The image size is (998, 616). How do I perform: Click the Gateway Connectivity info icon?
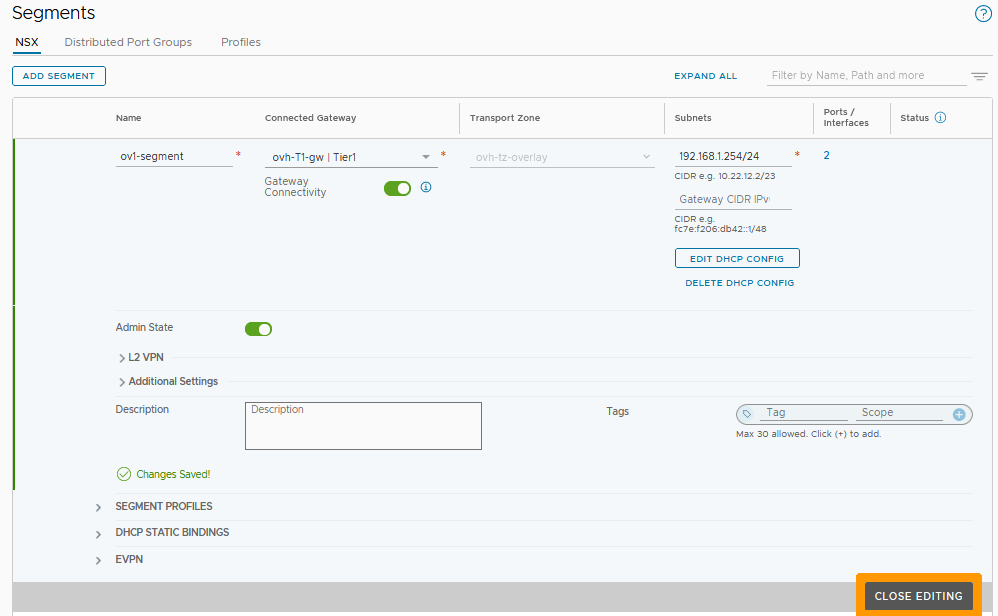point(426,188)
